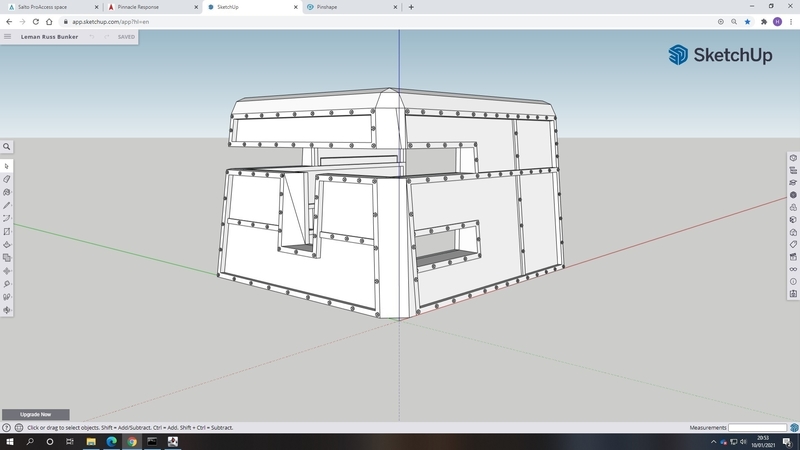Screen dimensions: 800x450
Task: Show hidden system tray icons
Action: (x=713, y=442)
